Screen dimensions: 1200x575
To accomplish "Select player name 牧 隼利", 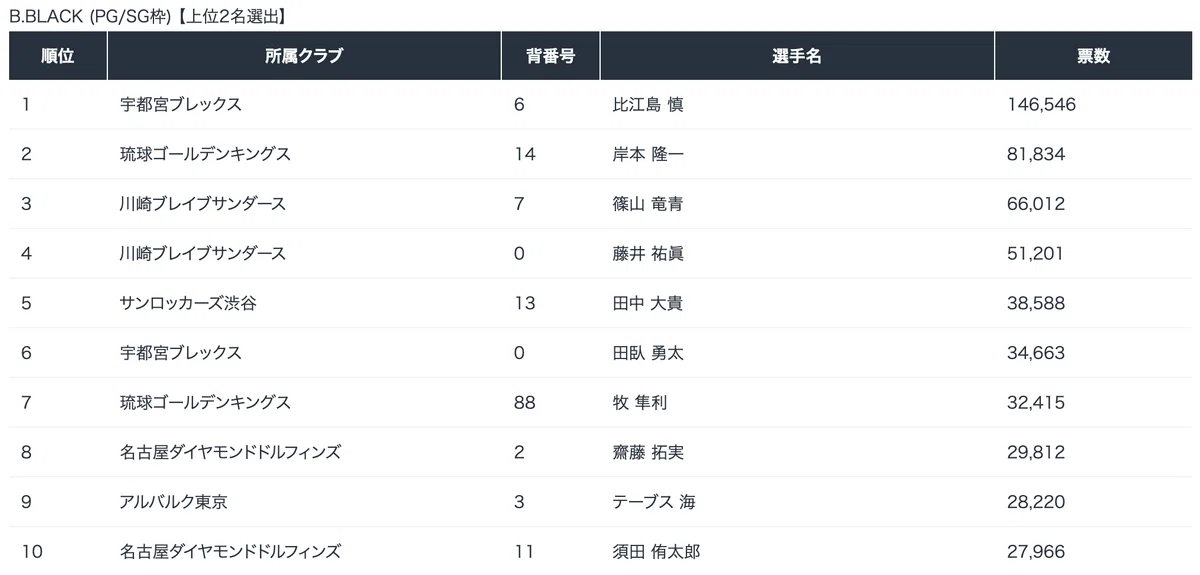I will (639, 403).
